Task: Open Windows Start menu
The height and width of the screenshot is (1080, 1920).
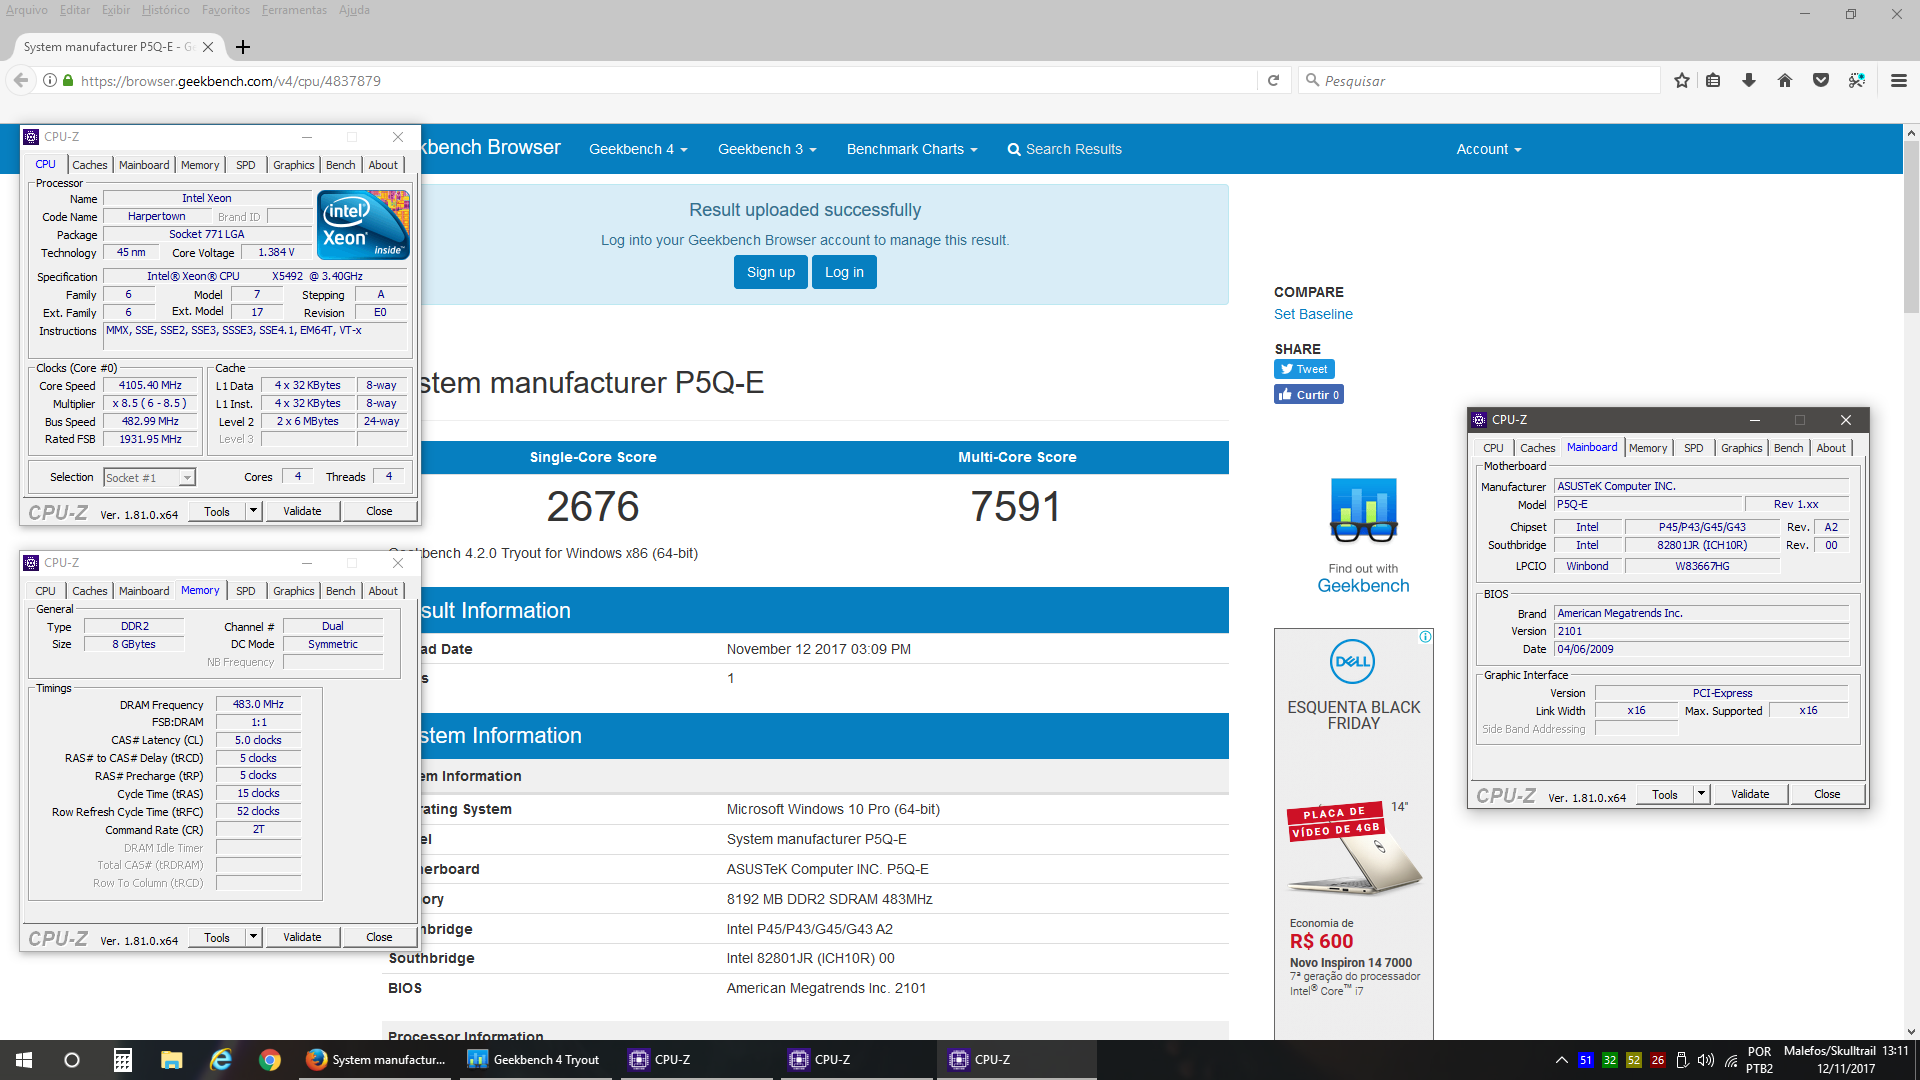Action: [x=24, y=1060]
